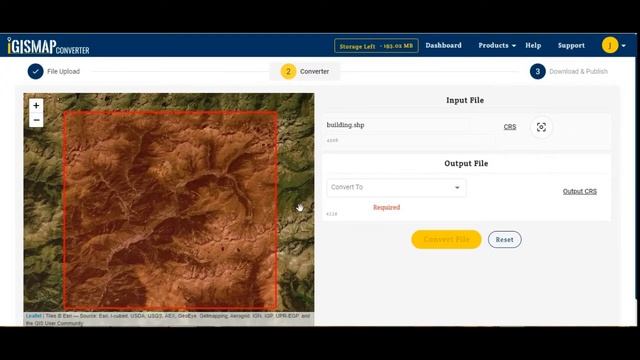Click the File Upload checkmark step
The width and height of the screenshot is (640, 360).
36,71
